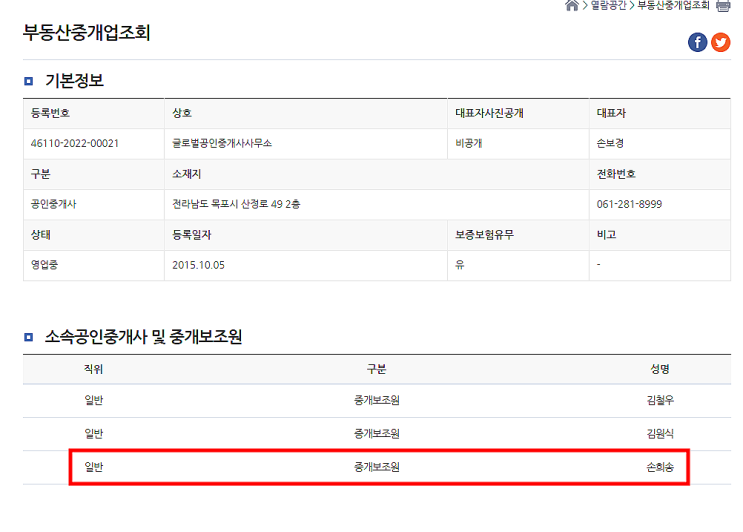
Task: Click the 보증보험유무 value 유
Action: (x=459, y=265)
